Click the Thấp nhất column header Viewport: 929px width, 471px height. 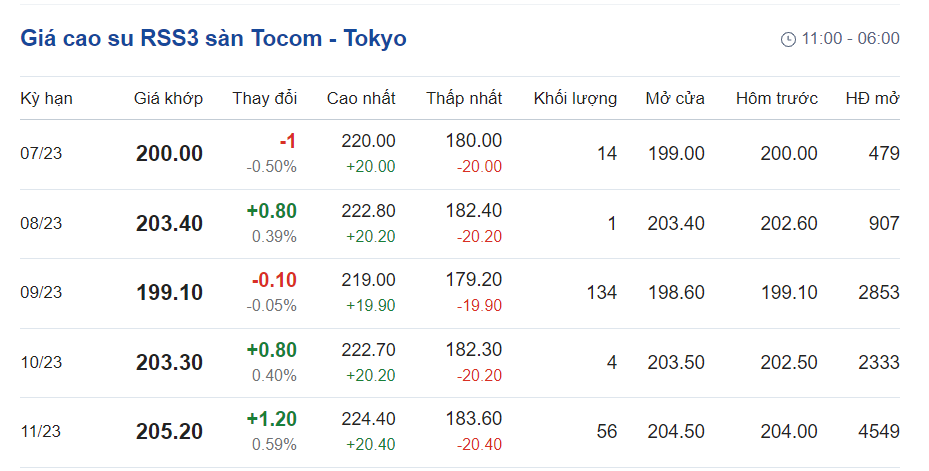pos(464,98)
